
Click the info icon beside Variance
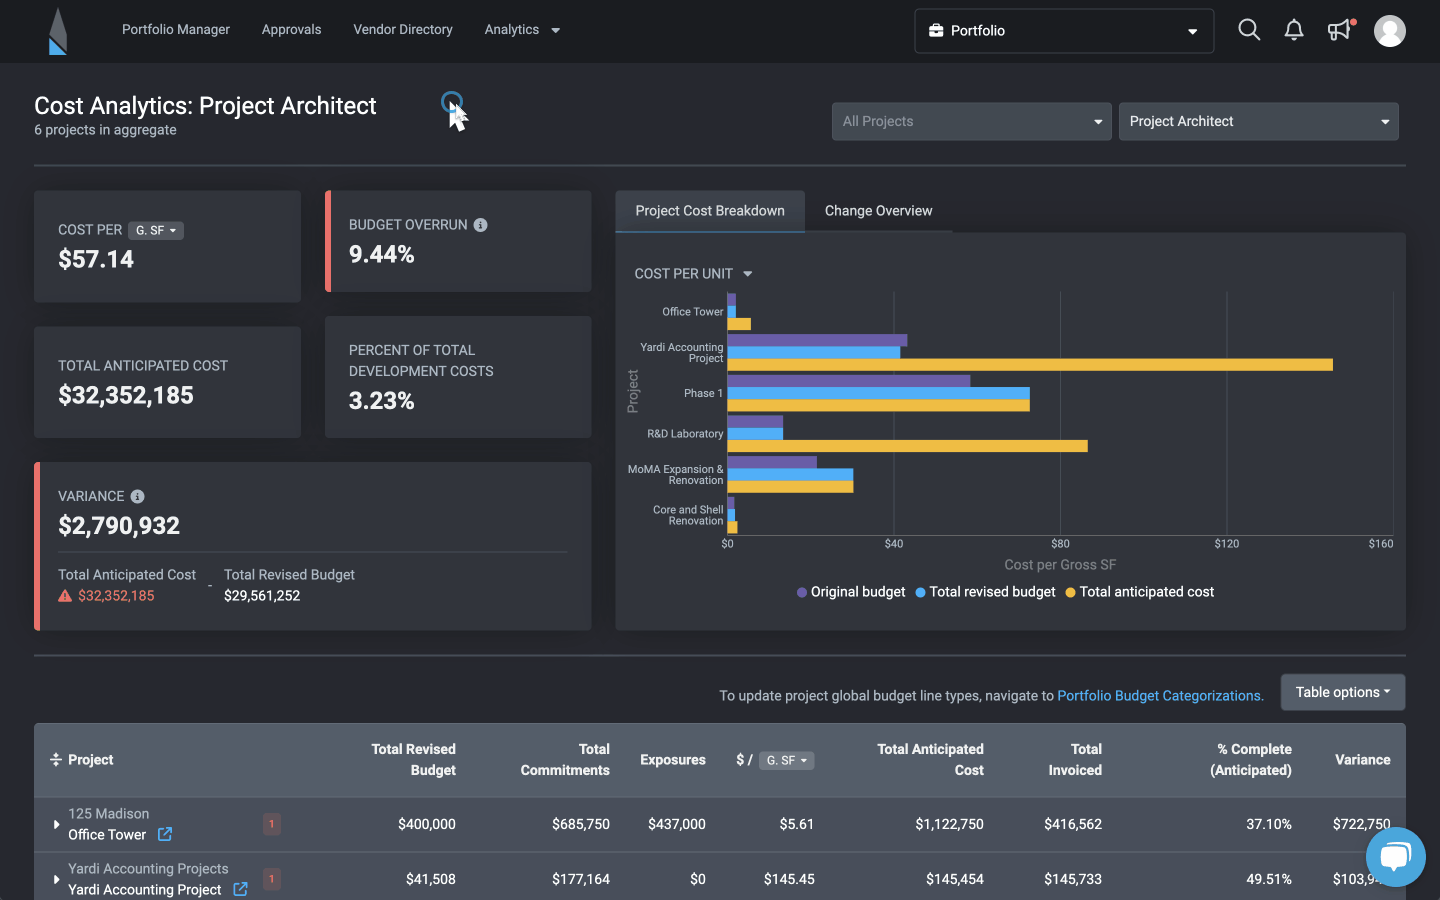(137, 496)
